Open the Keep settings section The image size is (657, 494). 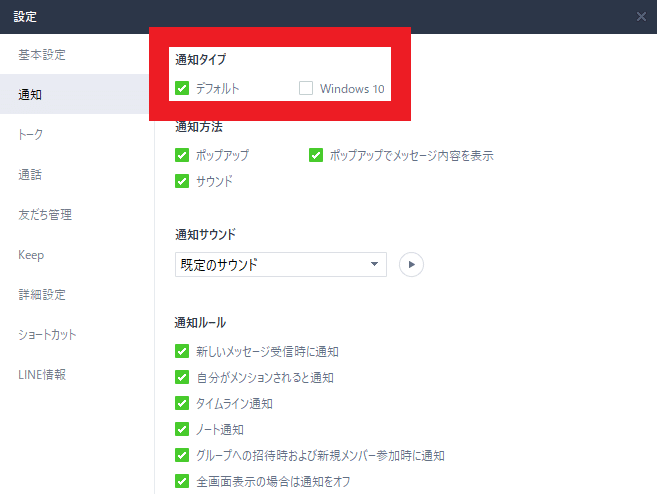(x=75, y=255)
